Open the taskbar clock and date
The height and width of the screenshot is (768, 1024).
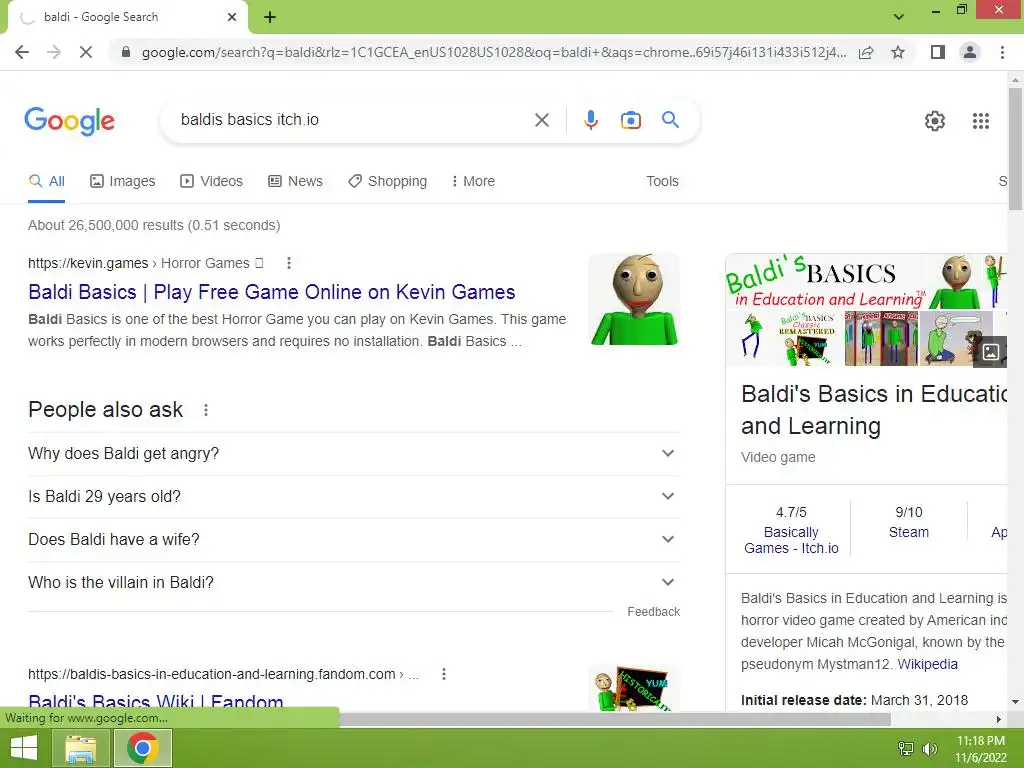click(980, 749)
